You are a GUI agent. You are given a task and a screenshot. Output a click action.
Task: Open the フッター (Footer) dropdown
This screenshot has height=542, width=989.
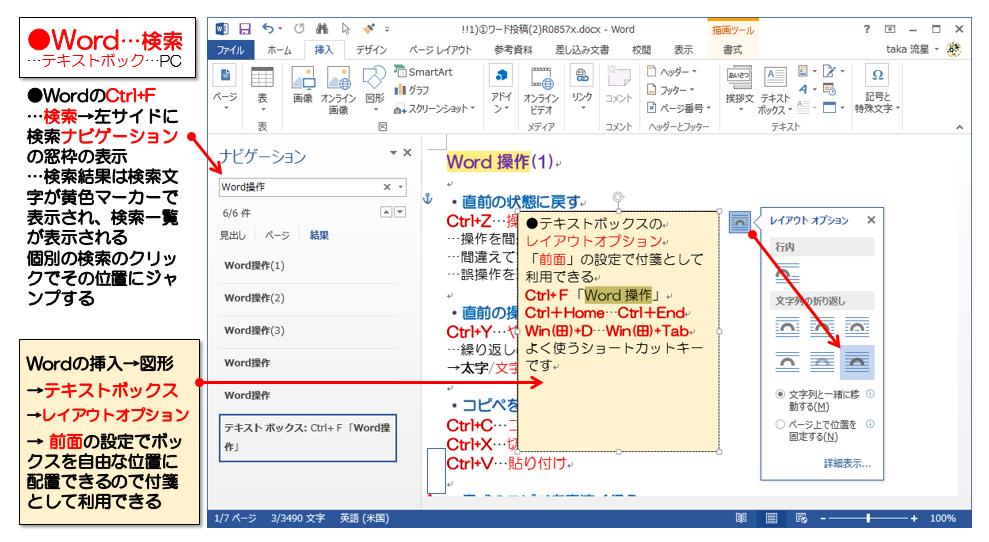click(x=671, y=90)
